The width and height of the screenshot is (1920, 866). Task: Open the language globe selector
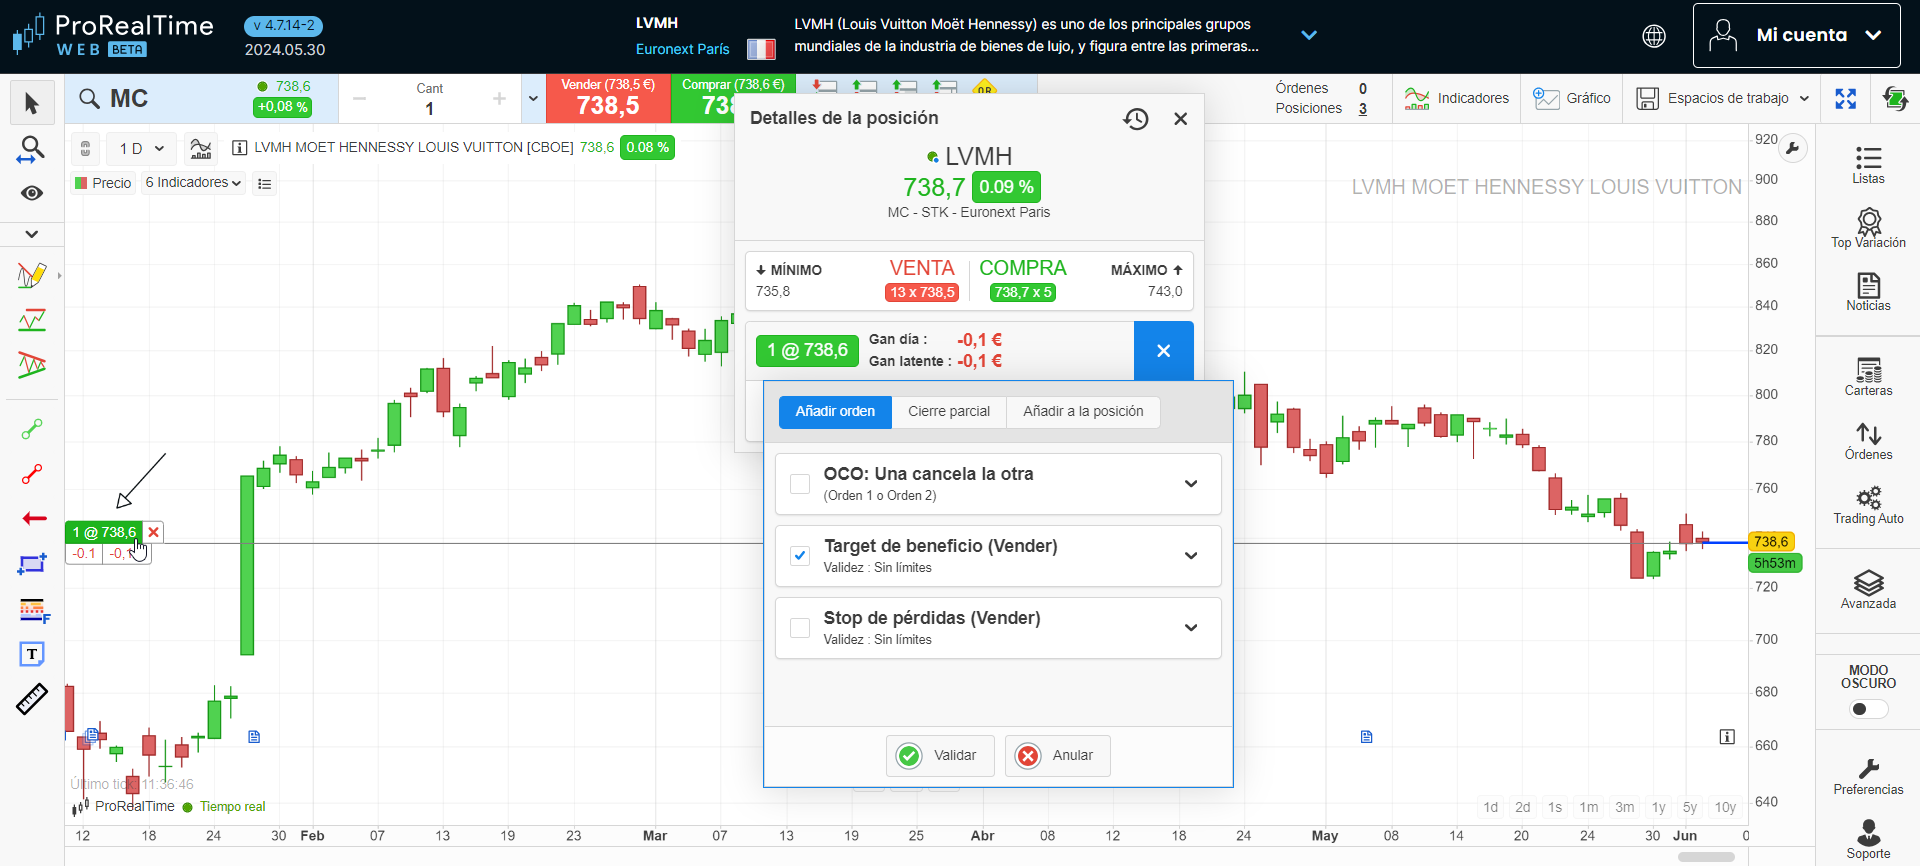(x=1654, y=36)
